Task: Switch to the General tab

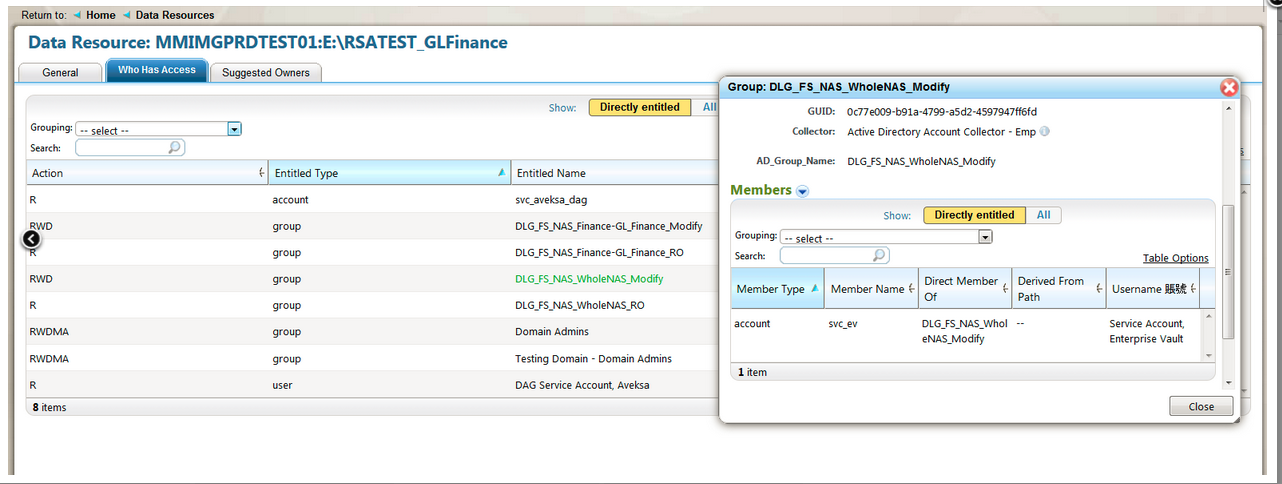Action: click(60, 72)
